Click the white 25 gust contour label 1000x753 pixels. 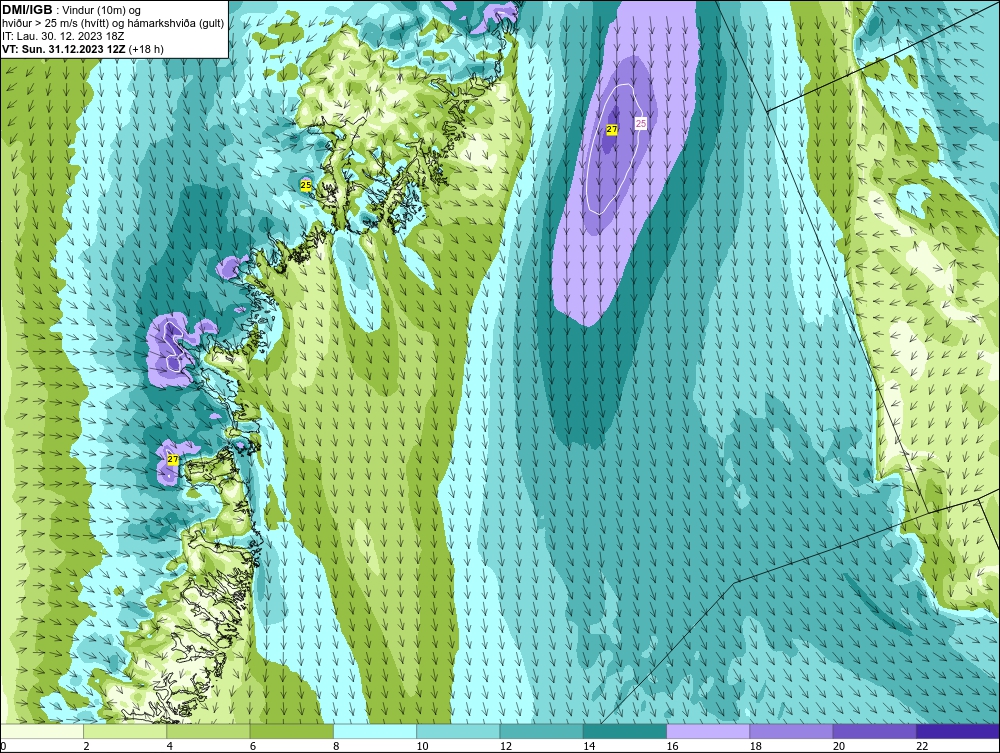tap(641, 123)
